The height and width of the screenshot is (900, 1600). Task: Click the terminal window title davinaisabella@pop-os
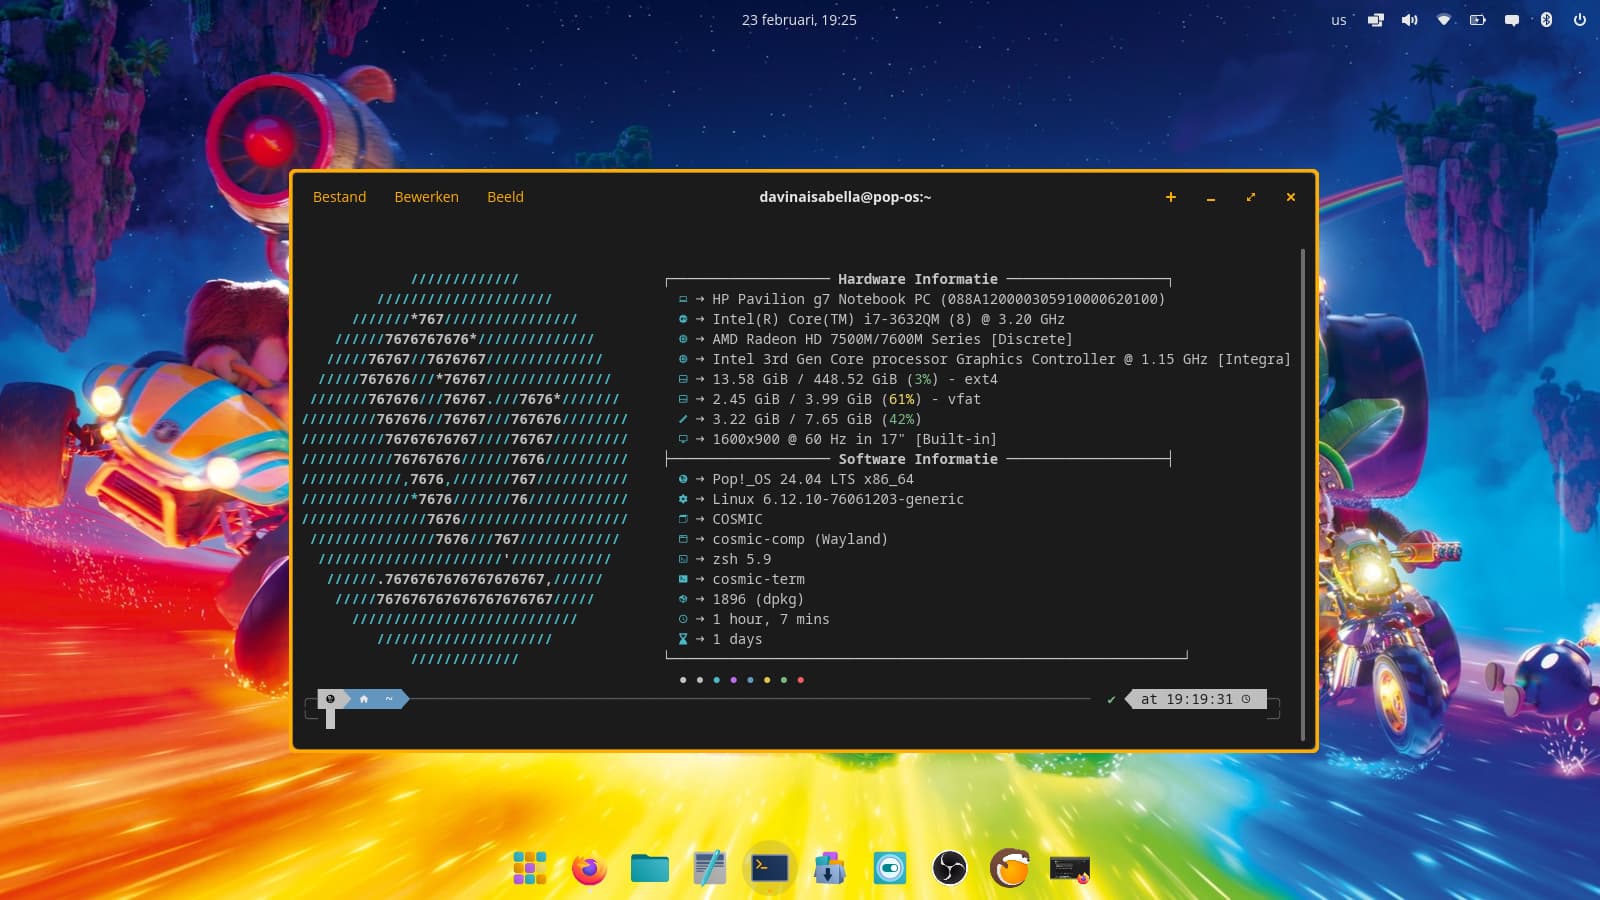(845, 197)
